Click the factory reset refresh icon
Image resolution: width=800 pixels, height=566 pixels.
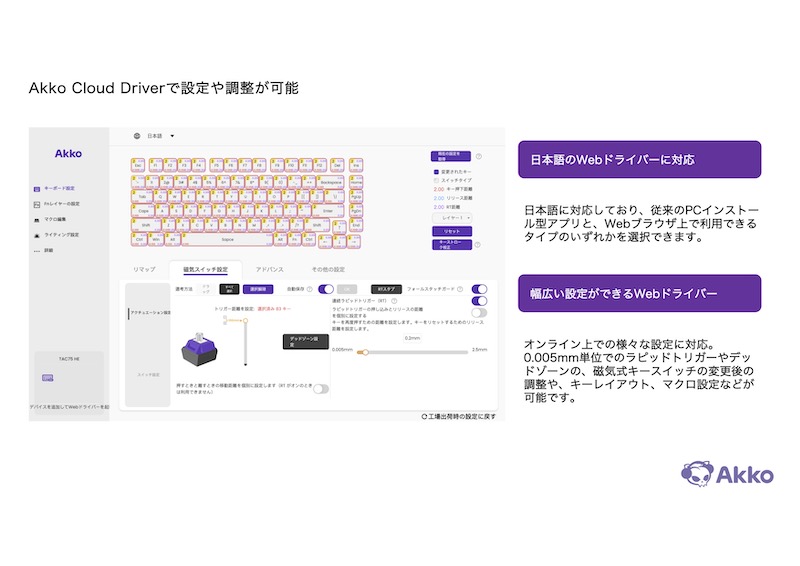(425, 415)
